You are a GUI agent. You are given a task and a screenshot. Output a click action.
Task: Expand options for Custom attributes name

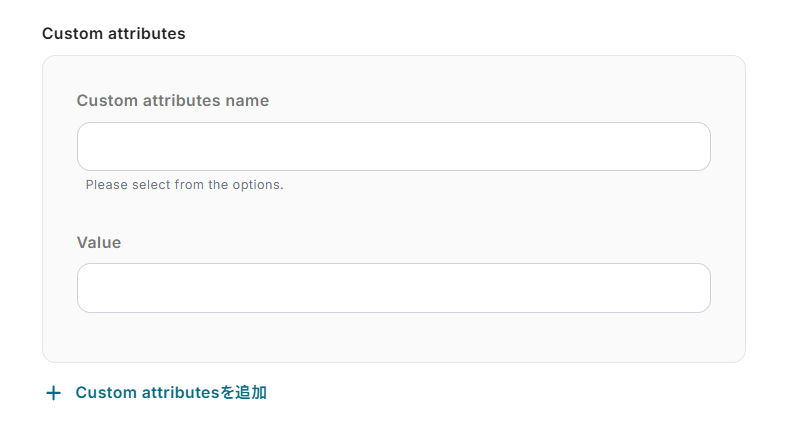point(393,147)
